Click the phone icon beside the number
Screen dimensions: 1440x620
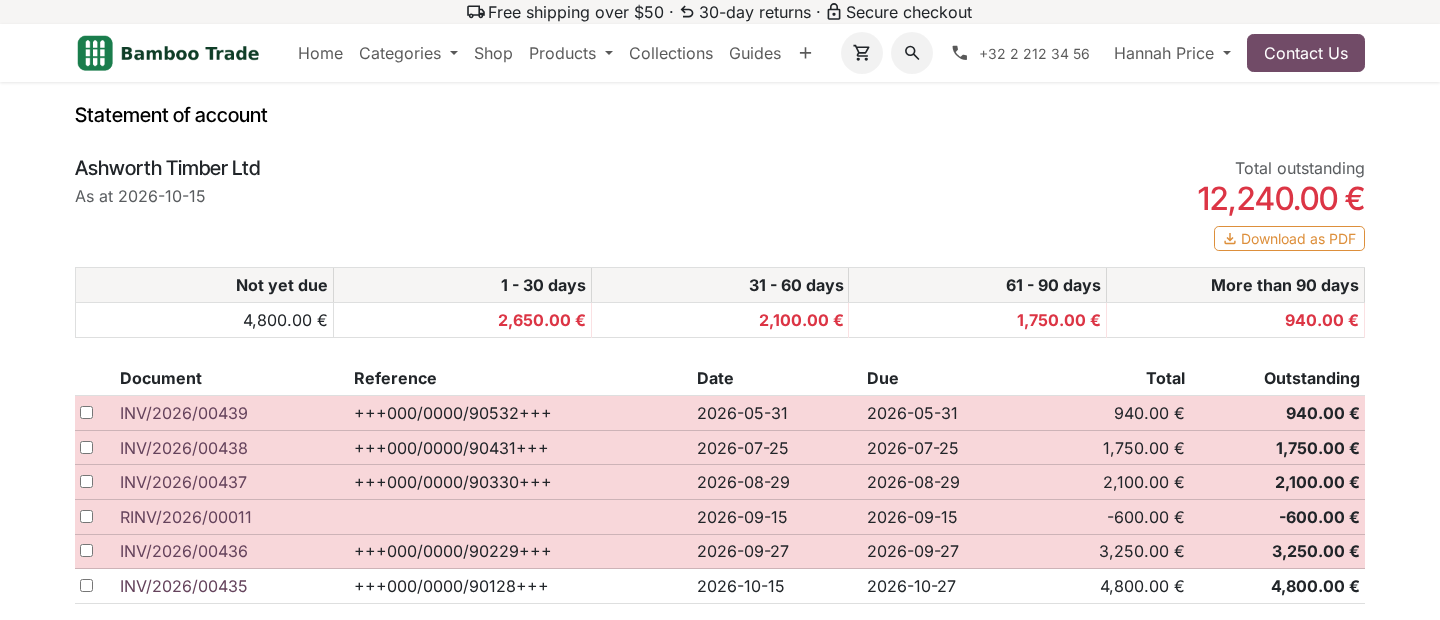tap(960, 53)
